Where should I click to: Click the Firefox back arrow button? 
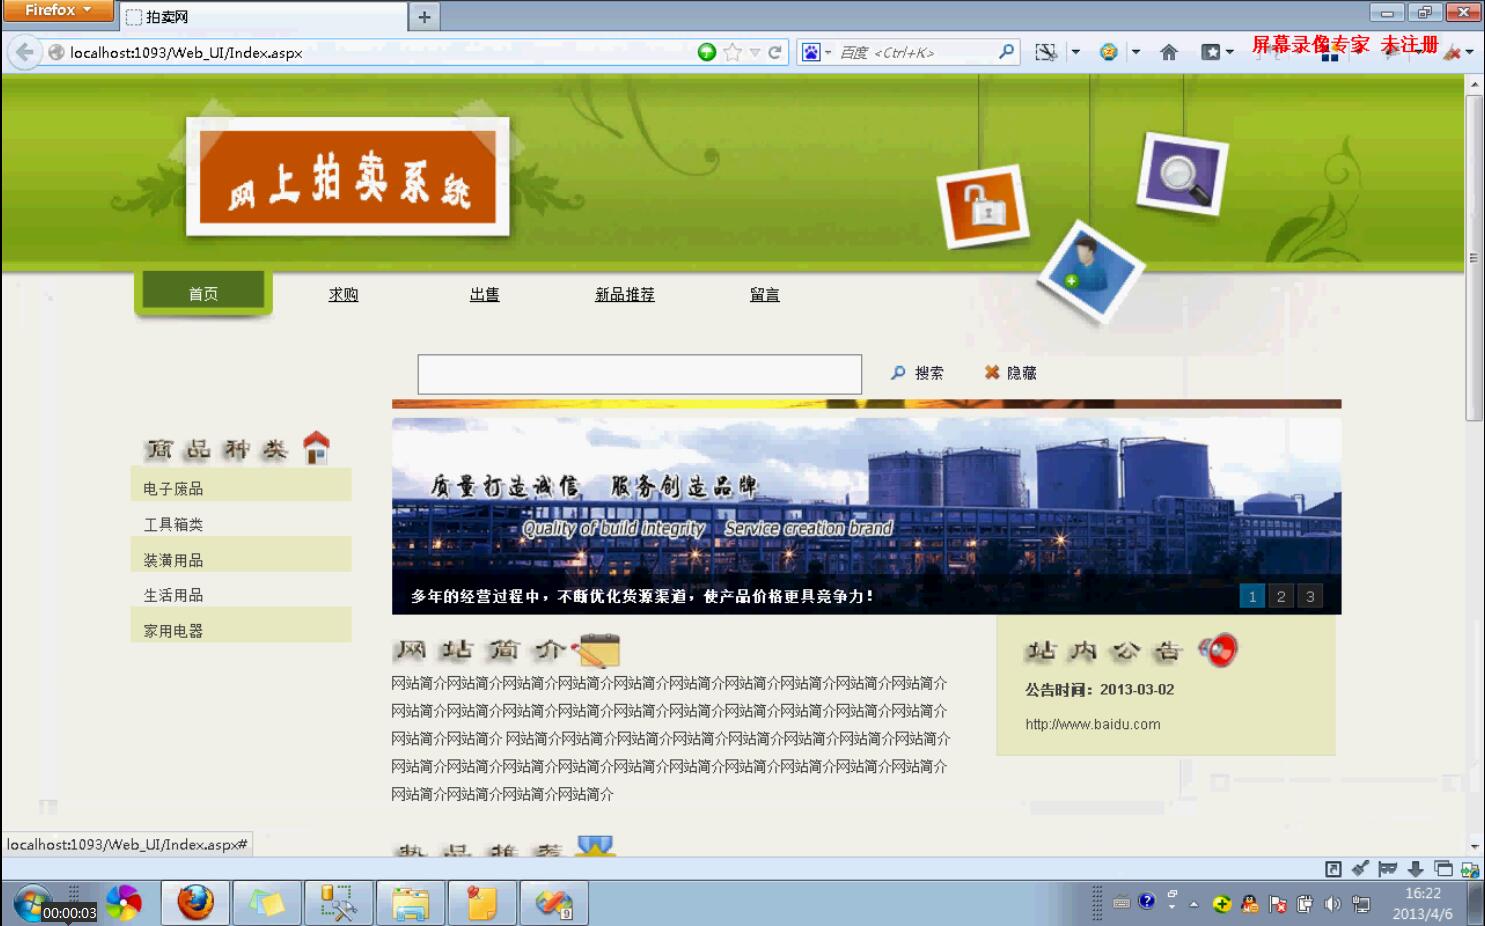25,52
